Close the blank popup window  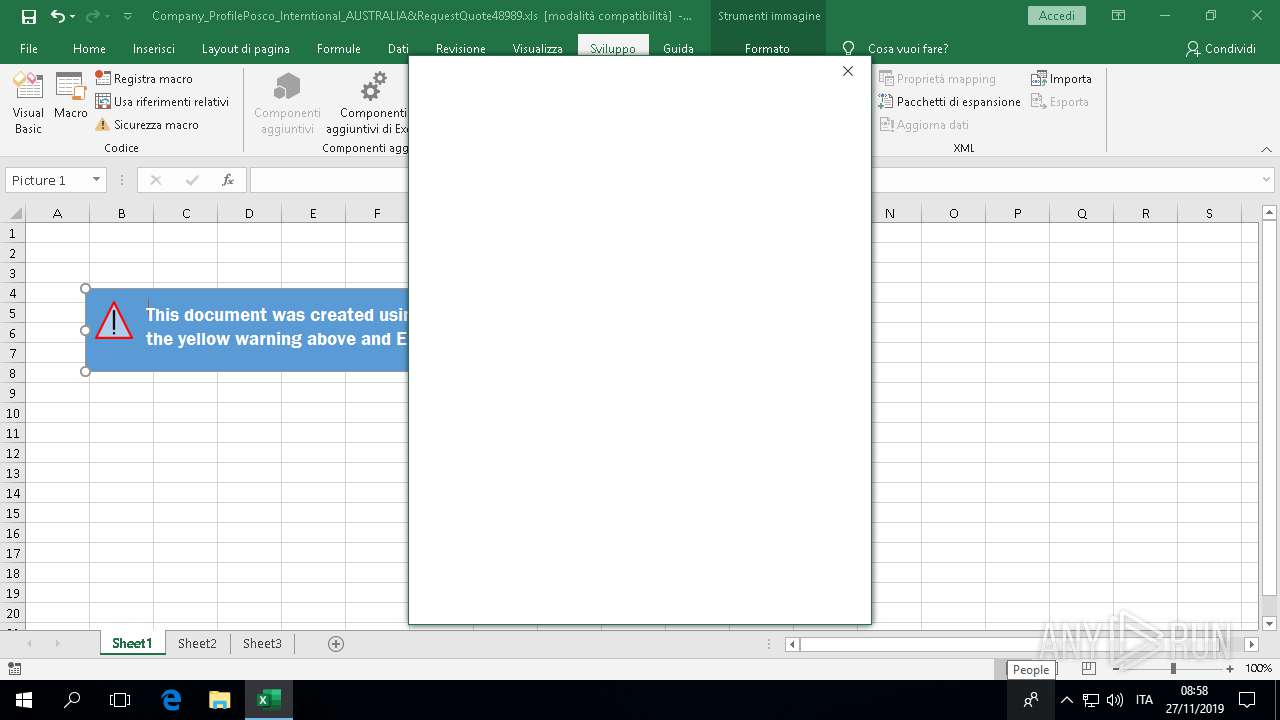pyautogui.click(x=848, y=71)
